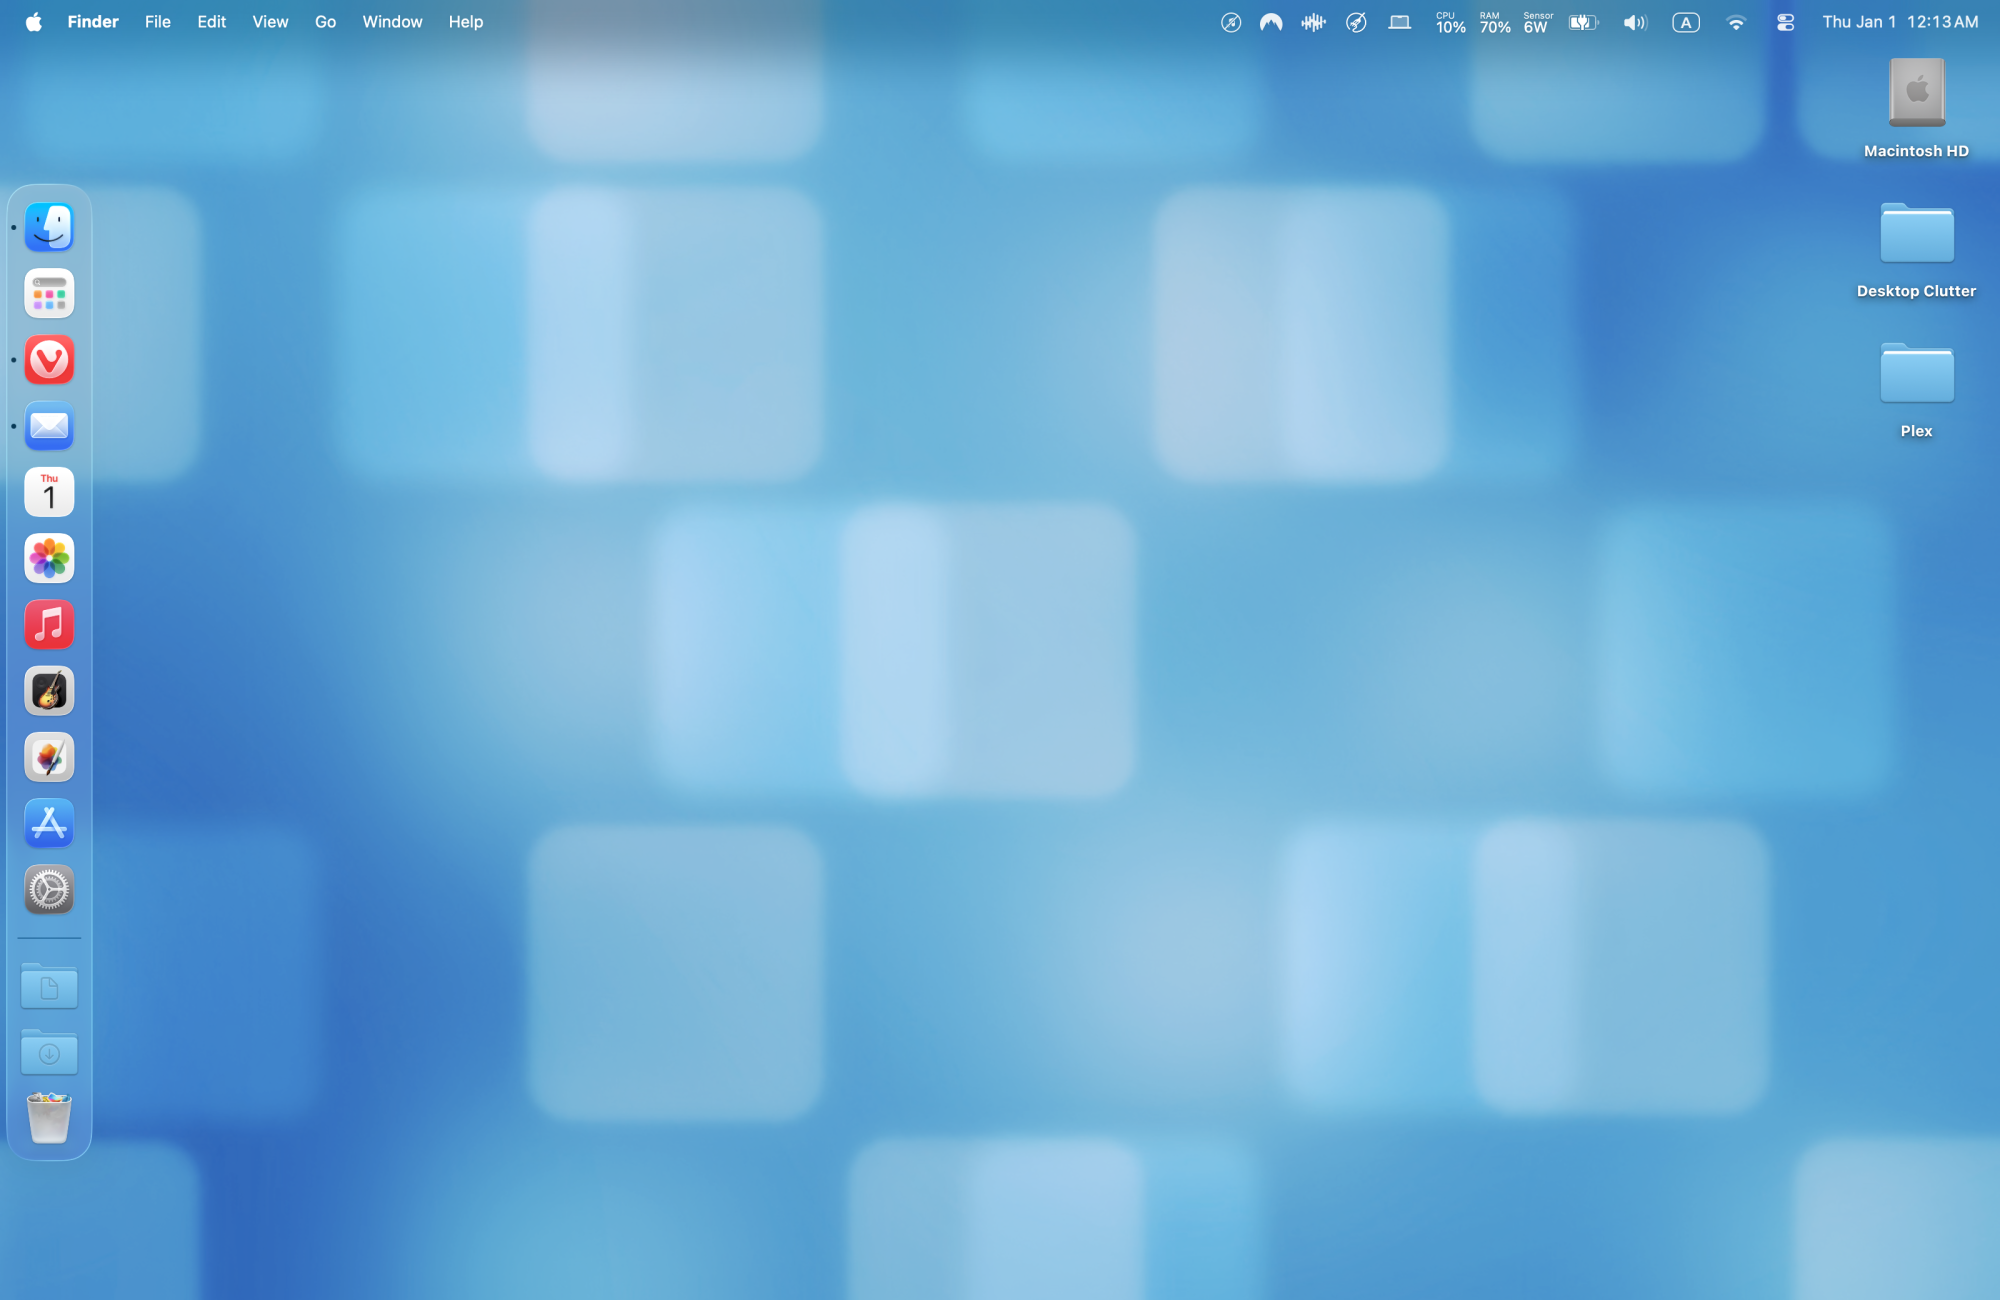Viewport: 2000px width, 1300px height.
Task: Launch the Music app from dock
Action: tap(49, 625)
